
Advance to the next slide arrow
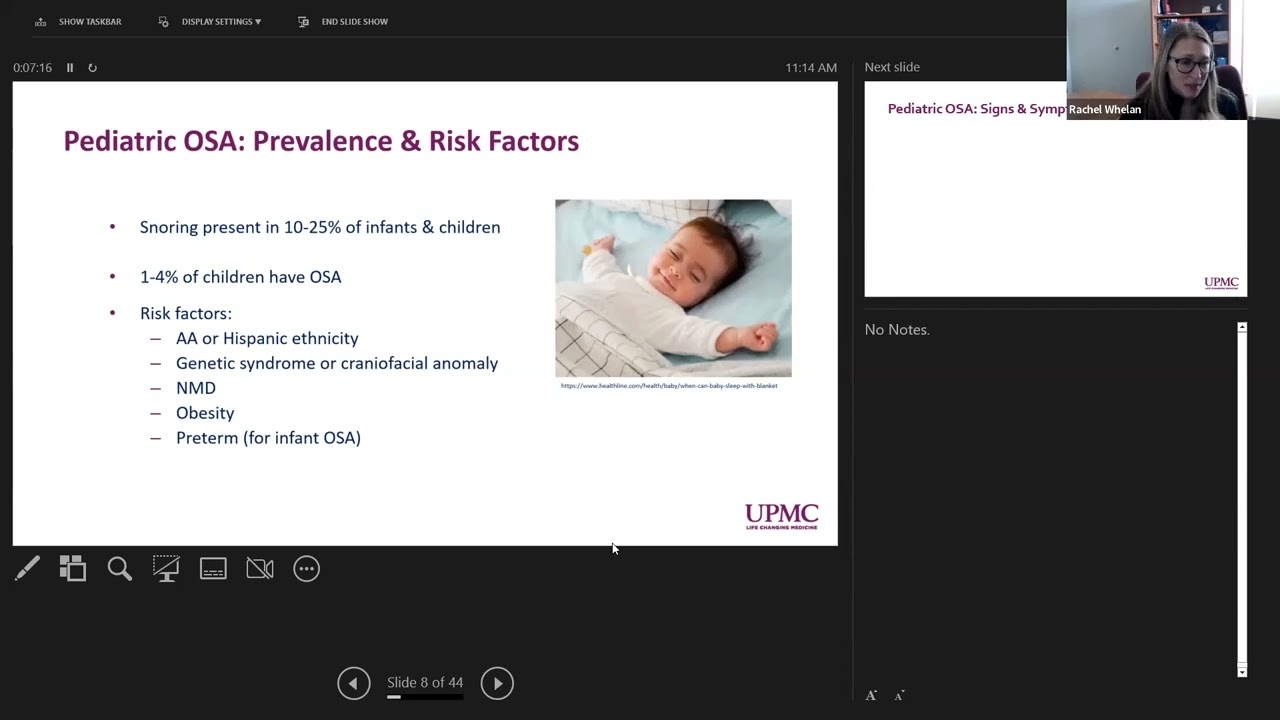pos(497,683)
